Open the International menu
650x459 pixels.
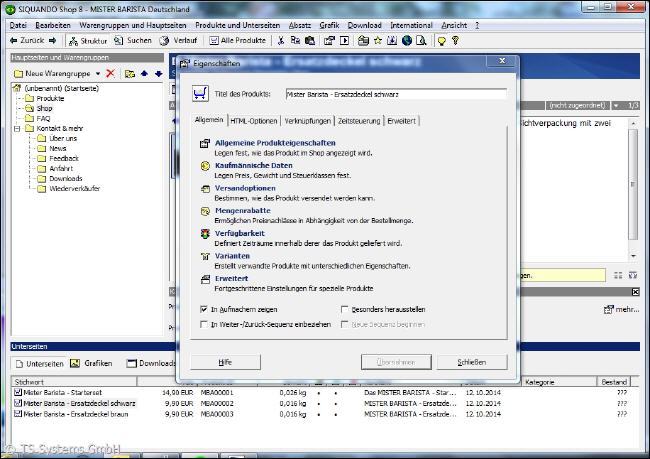(411, 25)
